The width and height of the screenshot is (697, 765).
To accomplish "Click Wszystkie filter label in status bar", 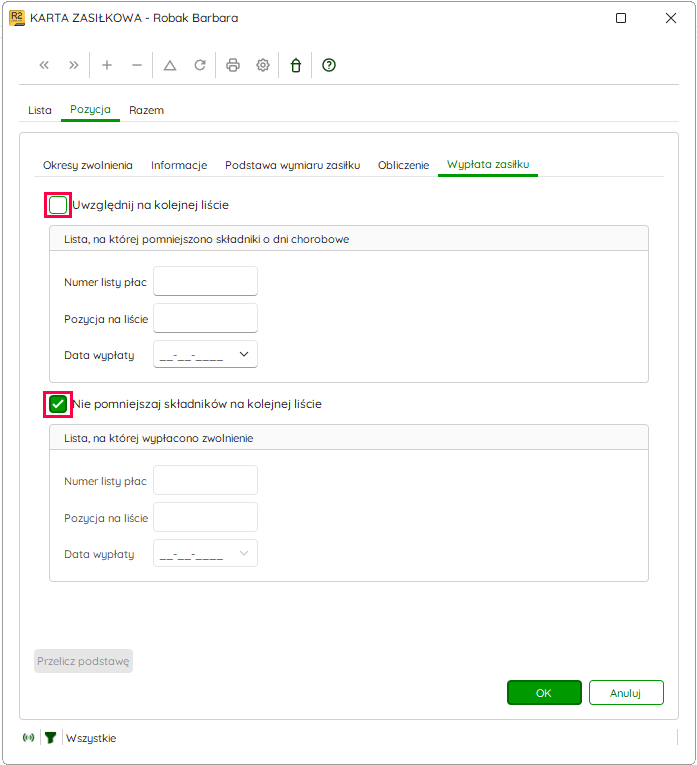I will point(91,738).
